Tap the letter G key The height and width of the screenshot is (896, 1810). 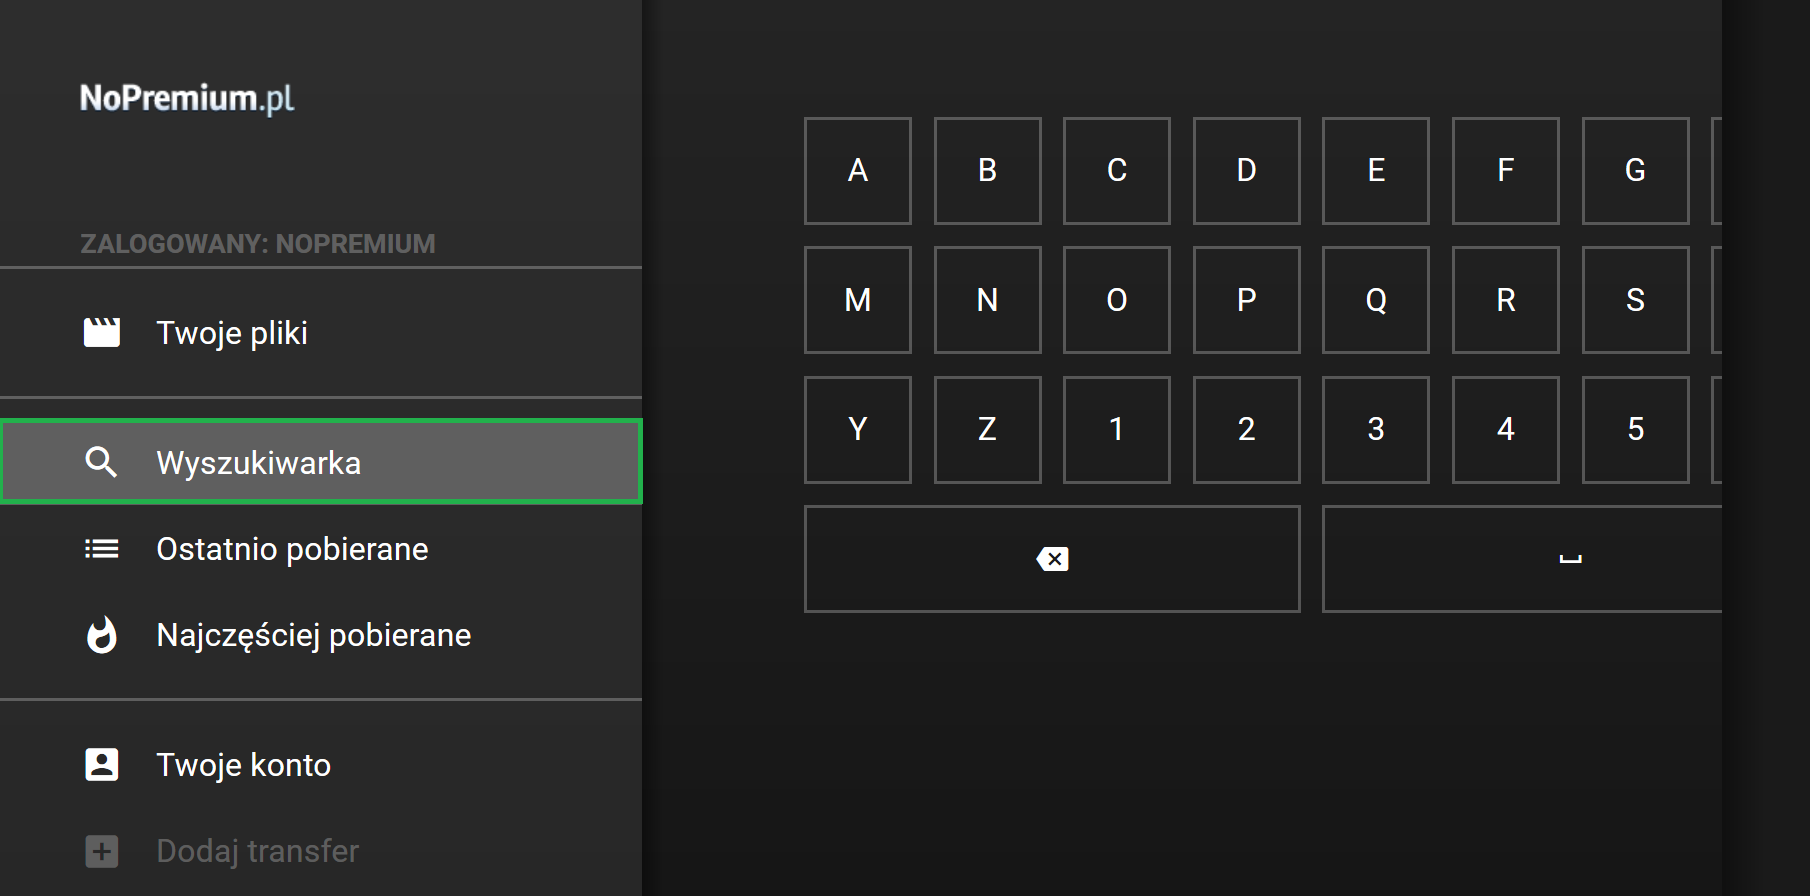click(x=1635, y=171)
